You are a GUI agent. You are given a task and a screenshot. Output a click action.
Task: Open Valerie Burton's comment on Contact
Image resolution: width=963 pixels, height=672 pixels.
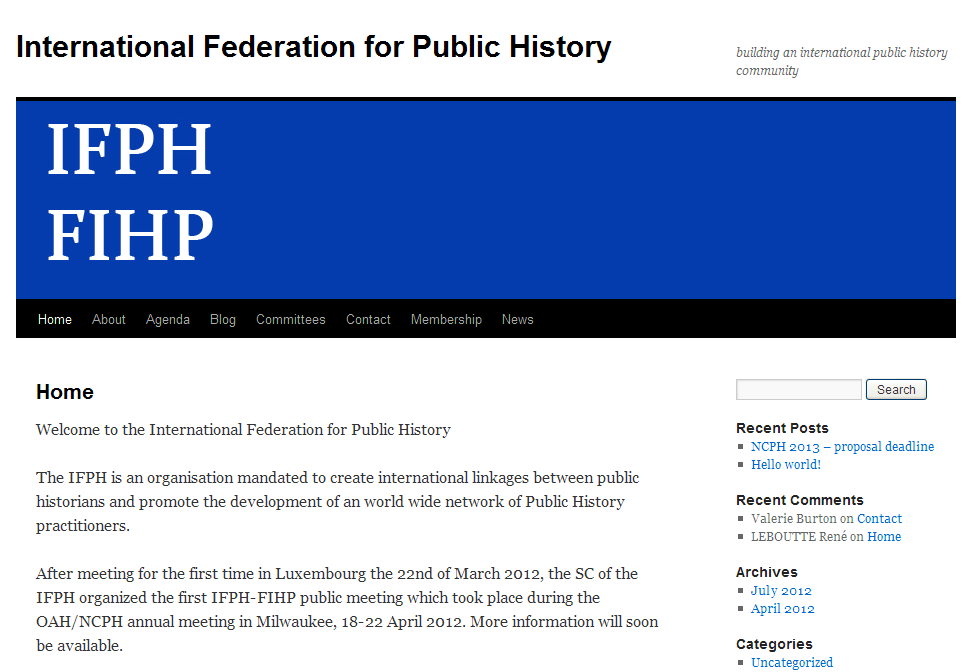[879, 518]
